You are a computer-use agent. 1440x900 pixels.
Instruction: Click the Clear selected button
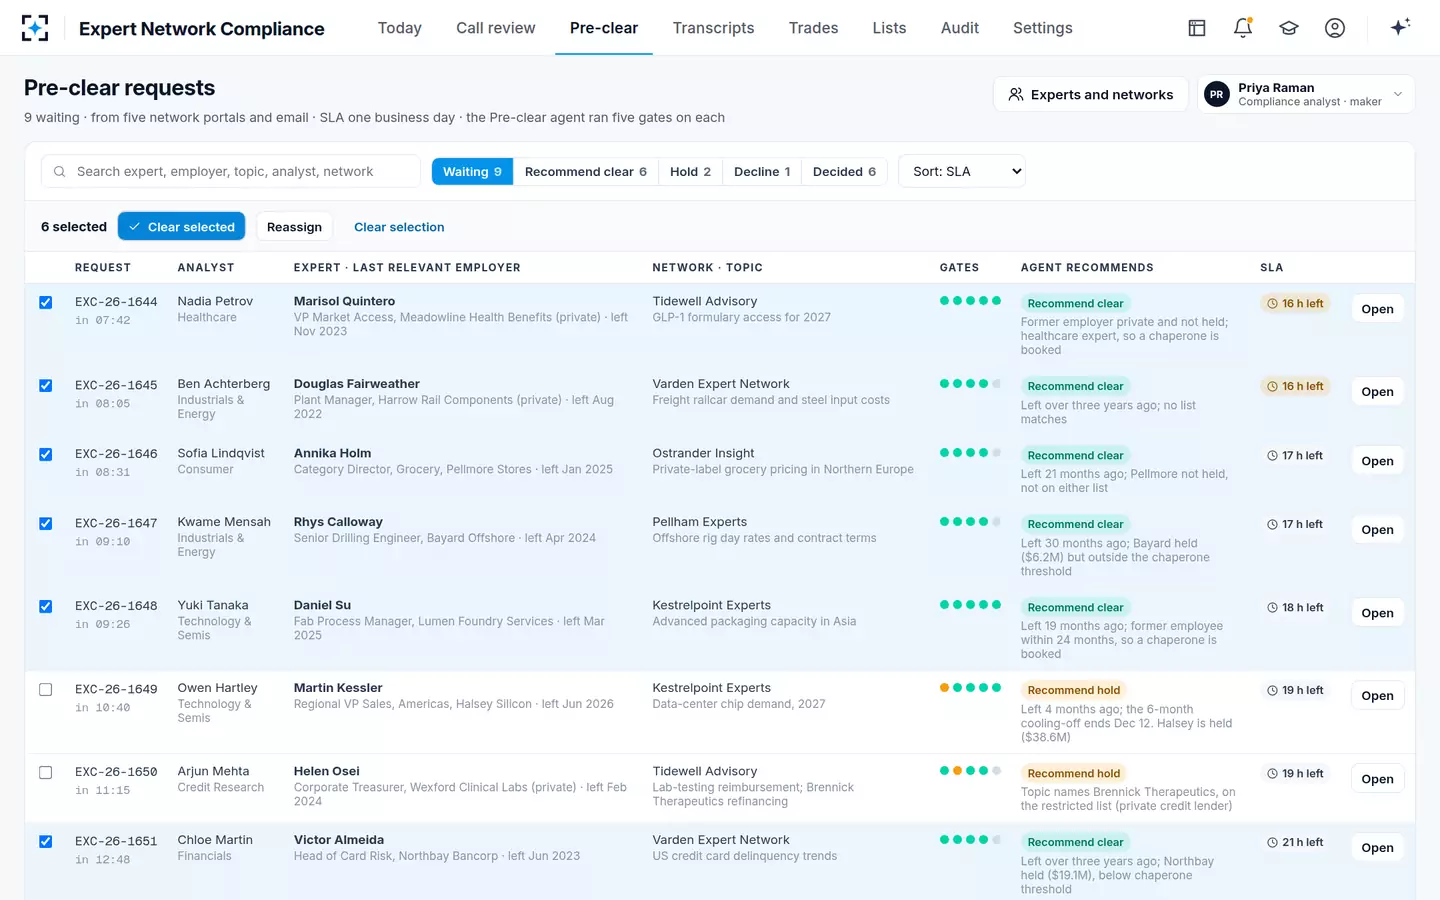tap(181, 227)
